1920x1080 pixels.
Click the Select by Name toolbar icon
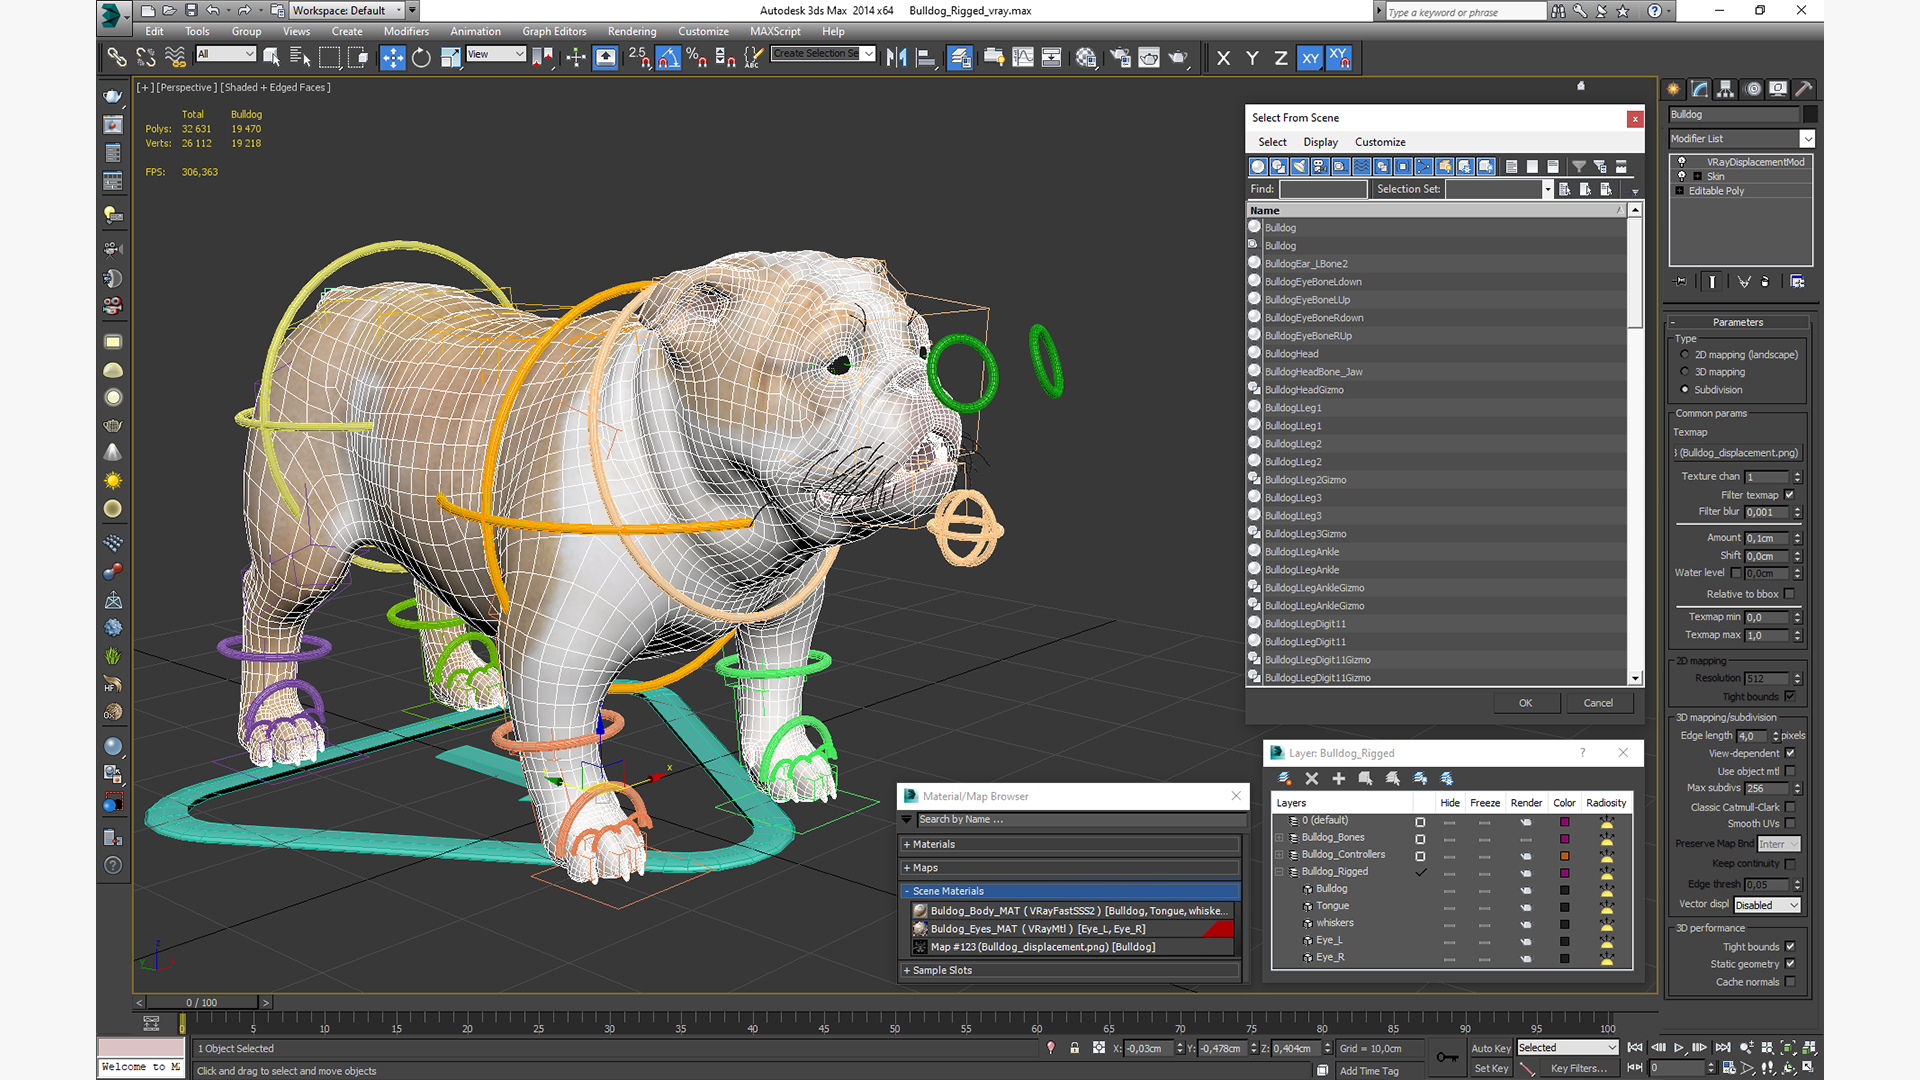(300, 58)
